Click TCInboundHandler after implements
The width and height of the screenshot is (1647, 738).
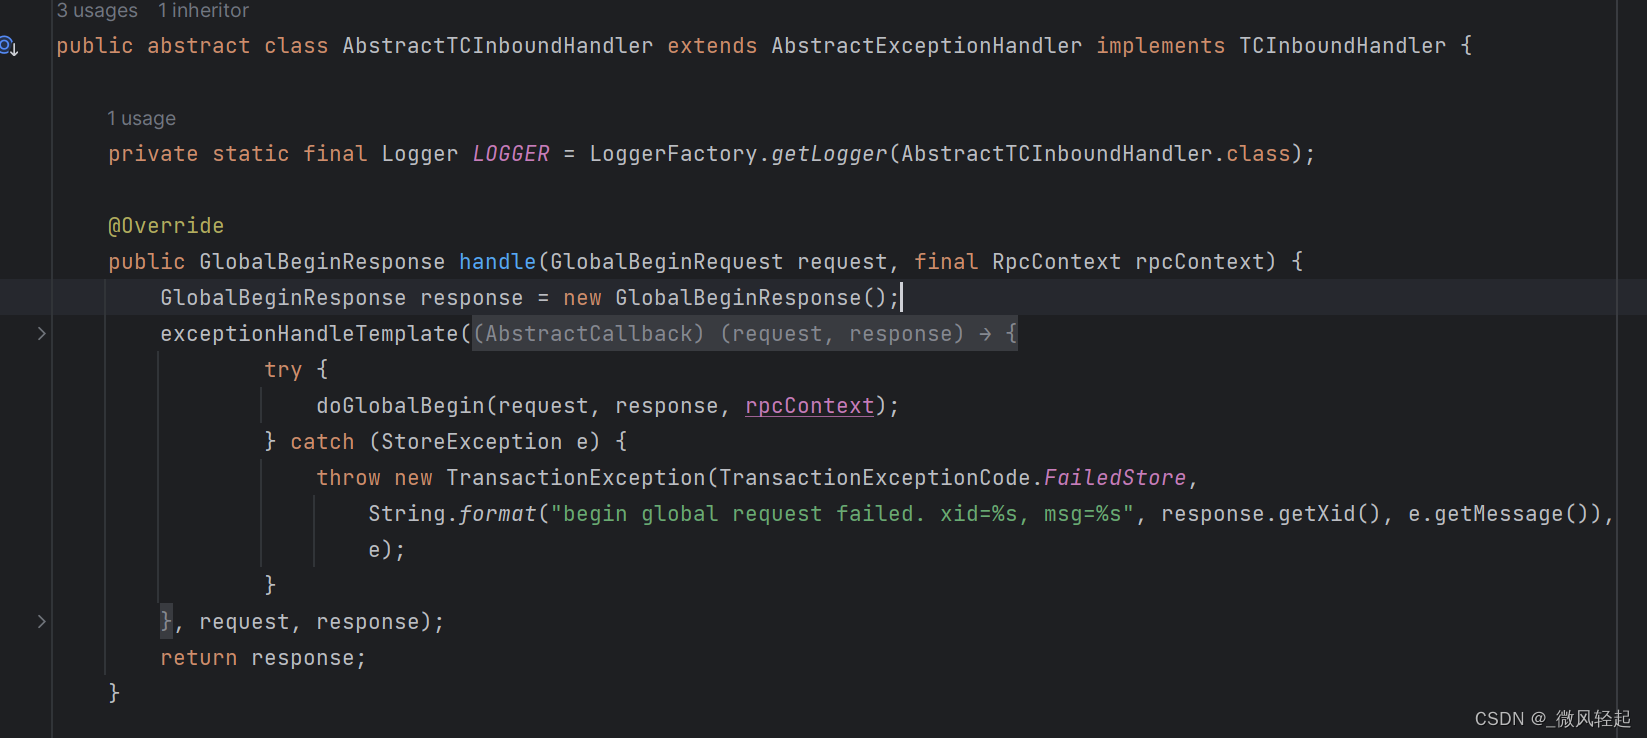click(x=1343, y=46)
